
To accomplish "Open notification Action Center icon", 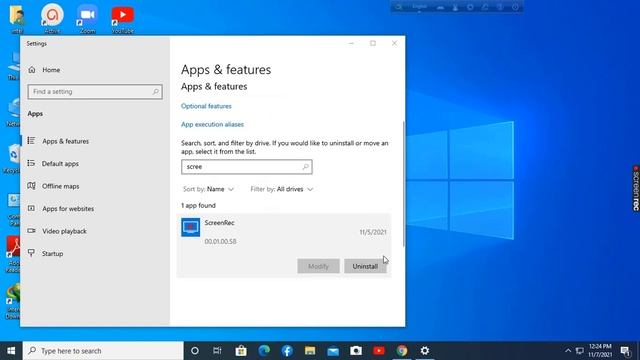I will click(x=625, y=351).
